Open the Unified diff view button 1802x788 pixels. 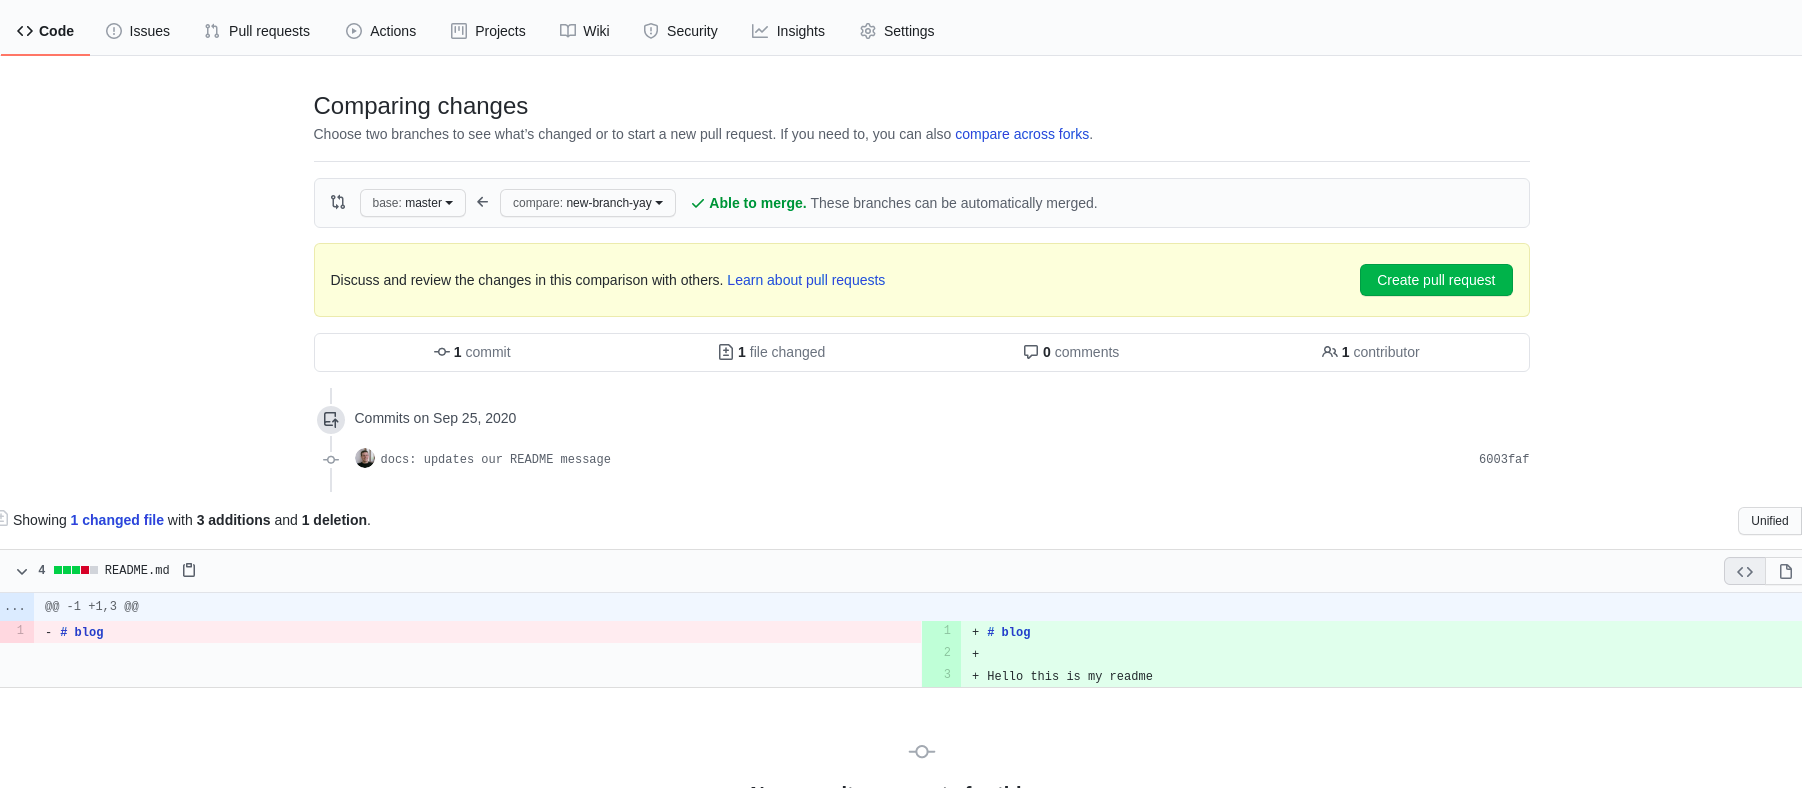(1769, 521)
